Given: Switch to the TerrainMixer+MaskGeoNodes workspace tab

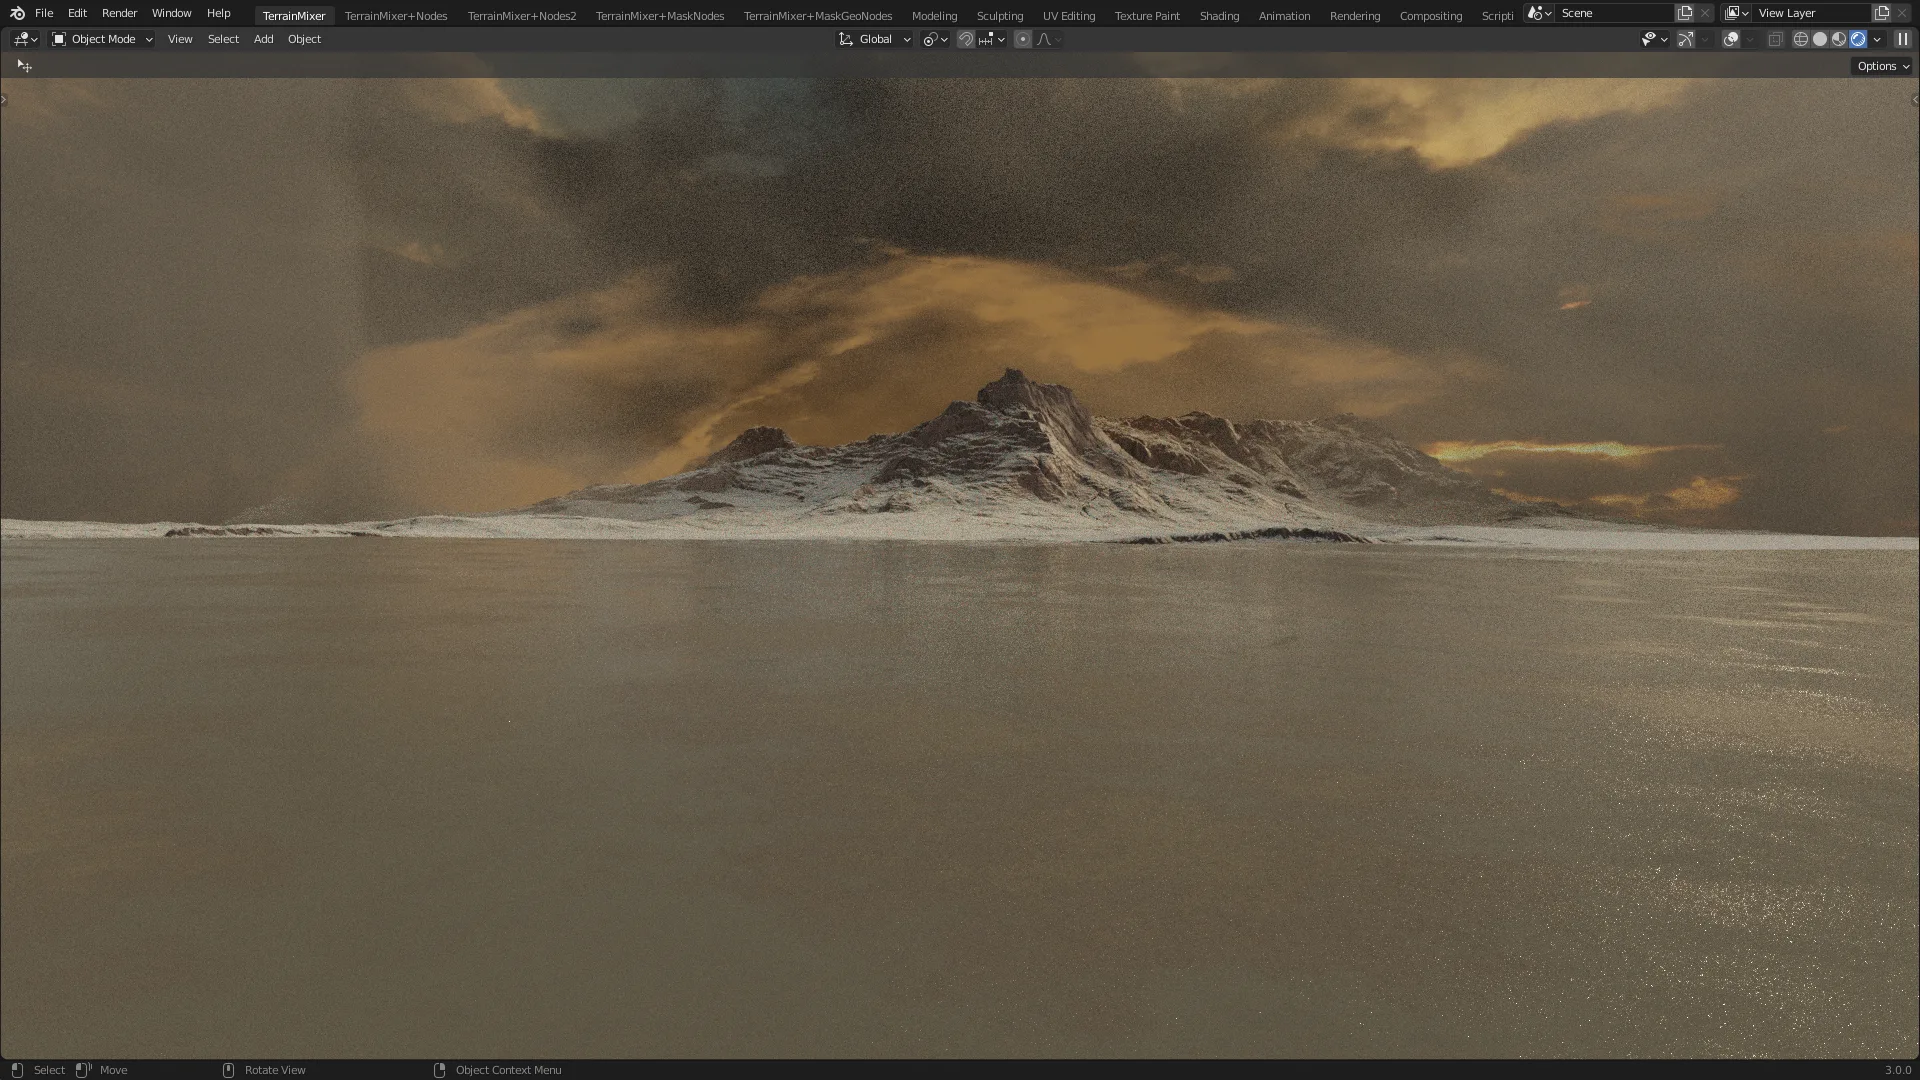Looking at the screenshot, I should click(818, 16).
